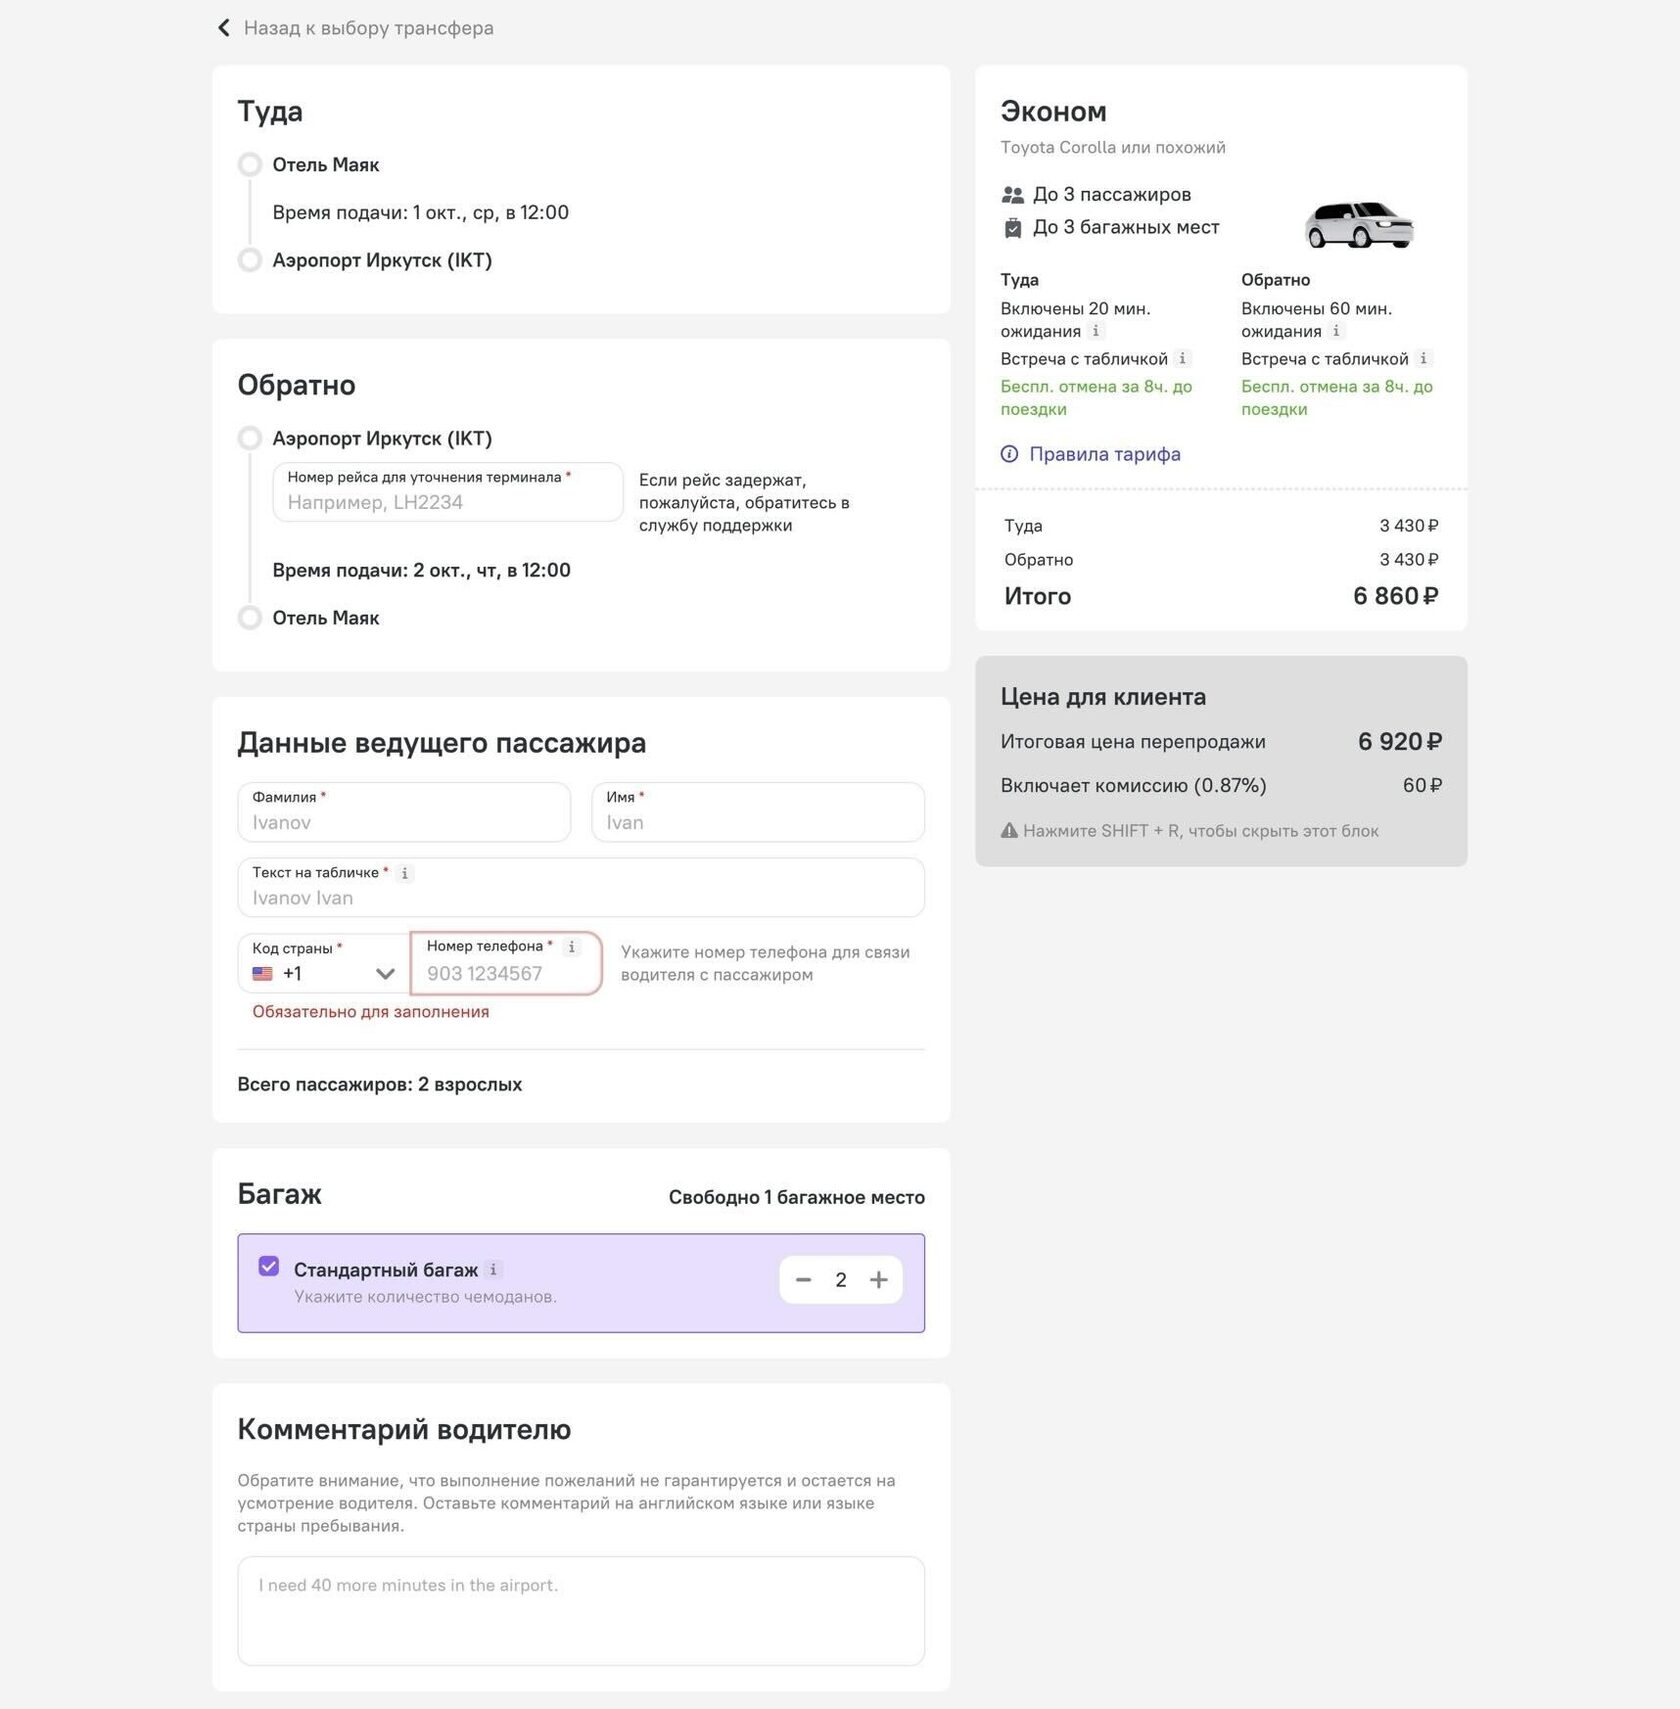This screenshot has height=1709, width=1680.
Task: Click the driver comment text area
Action: point(581,1610)
